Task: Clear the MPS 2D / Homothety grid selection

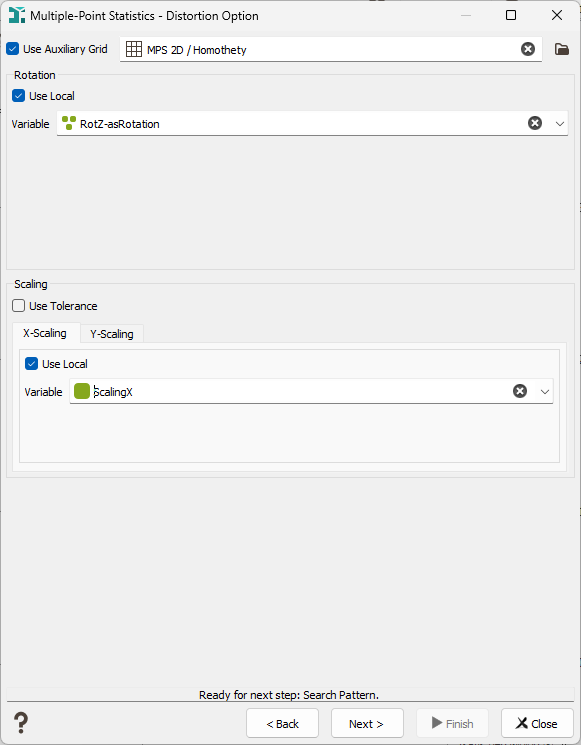Action: tap(528, 49)
